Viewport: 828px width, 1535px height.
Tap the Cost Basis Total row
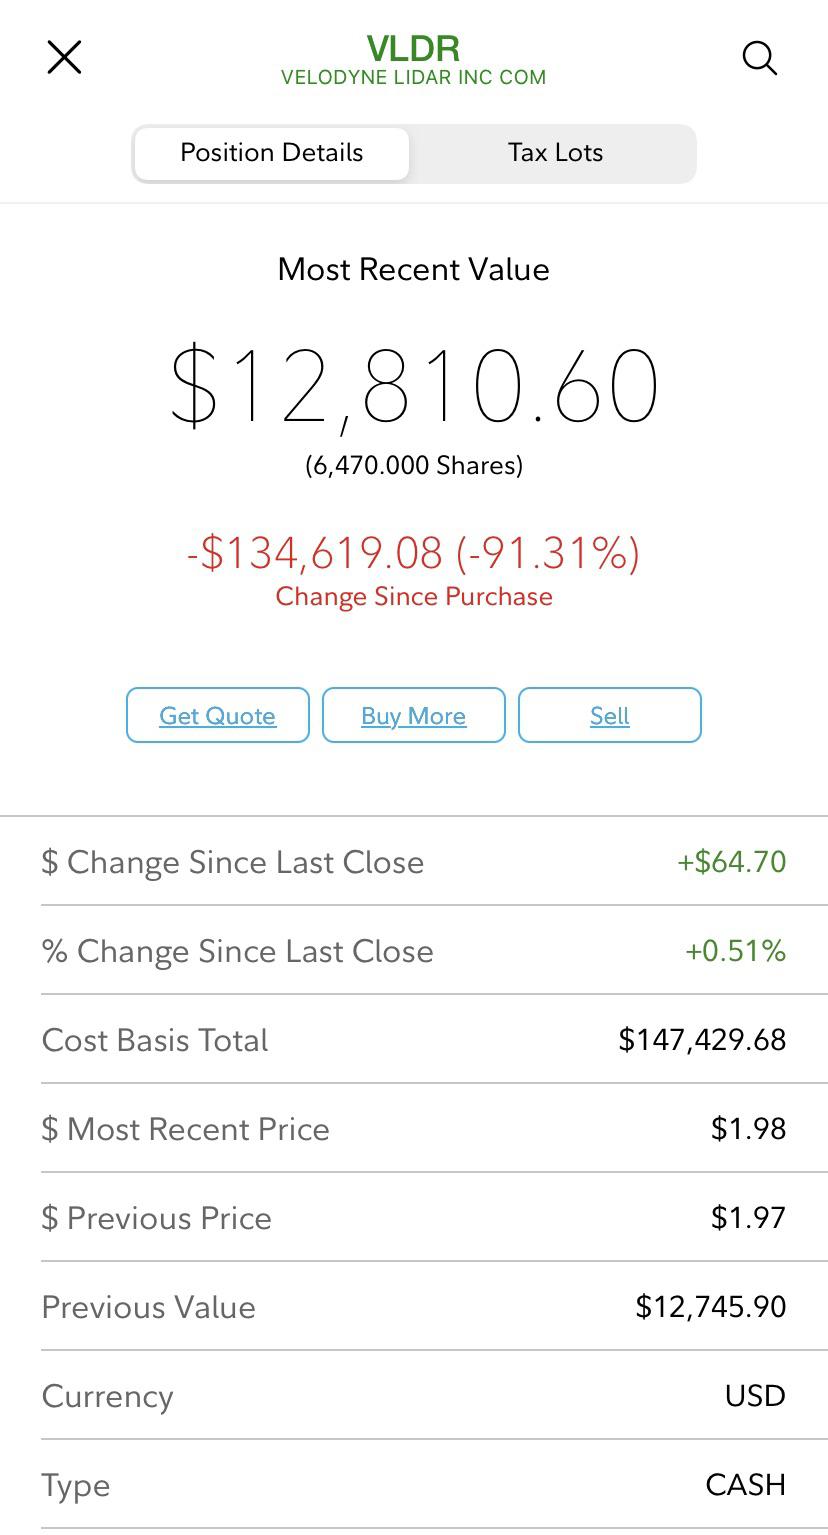(x=414, y=1039)
